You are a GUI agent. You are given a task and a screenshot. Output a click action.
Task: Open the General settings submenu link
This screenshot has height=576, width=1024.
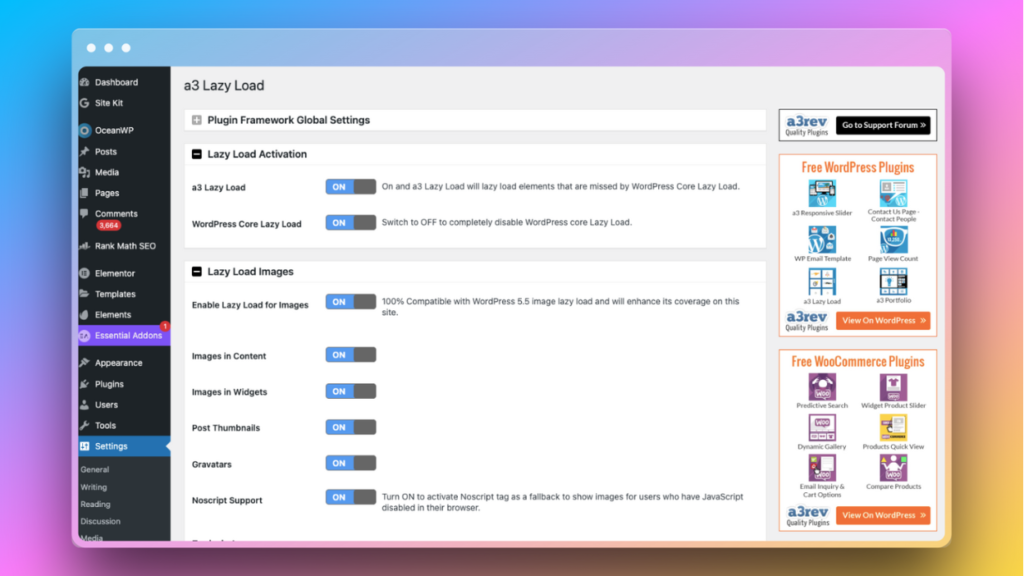[95, 470]
